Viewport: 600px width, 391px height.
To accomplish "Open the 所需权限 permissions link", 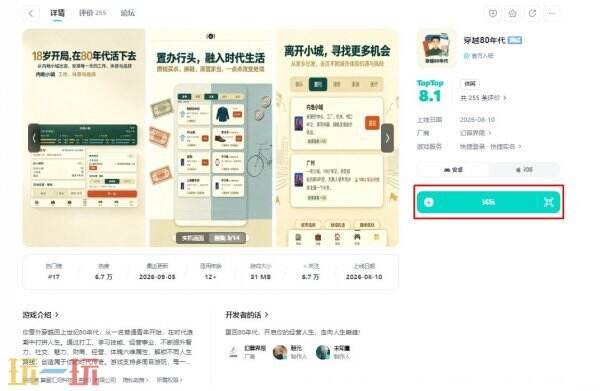I will point(170,380).
